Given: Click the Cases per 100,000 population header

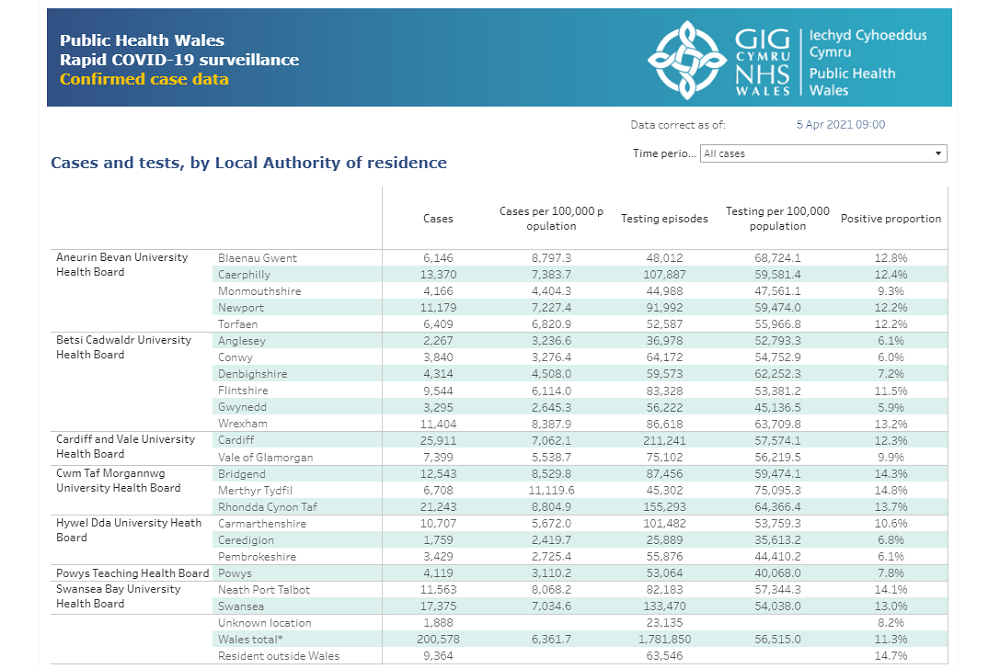Looking at the screenshot, I should tap(551, 219).
